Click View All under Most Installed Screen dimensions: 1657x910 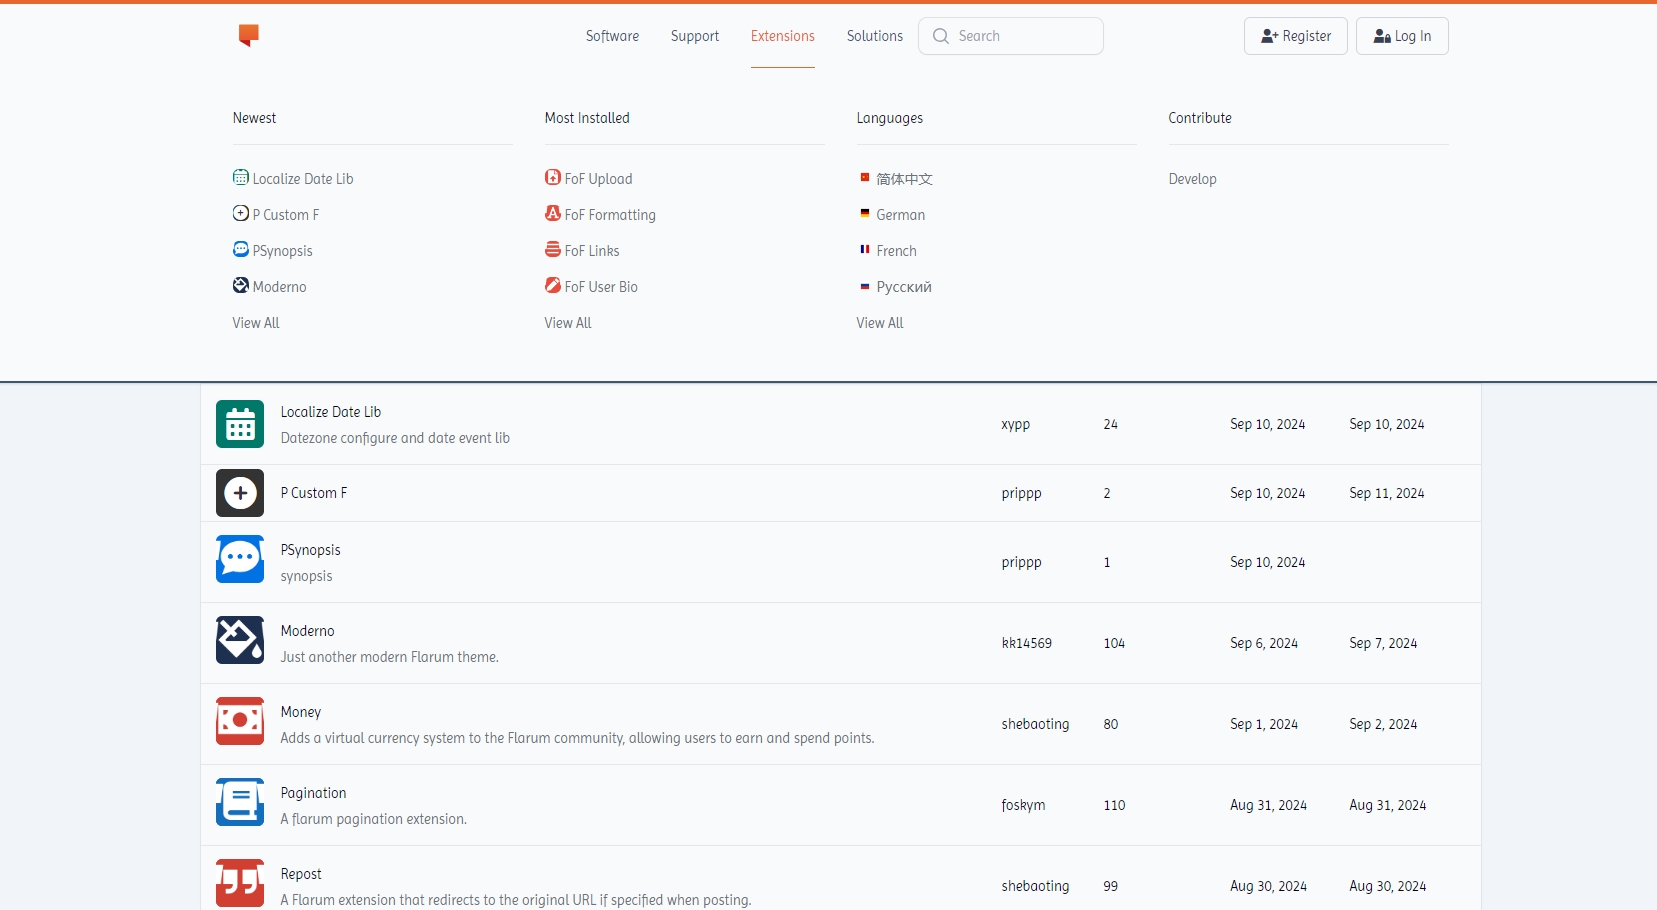pyautogui.click(x=568, y=323)
